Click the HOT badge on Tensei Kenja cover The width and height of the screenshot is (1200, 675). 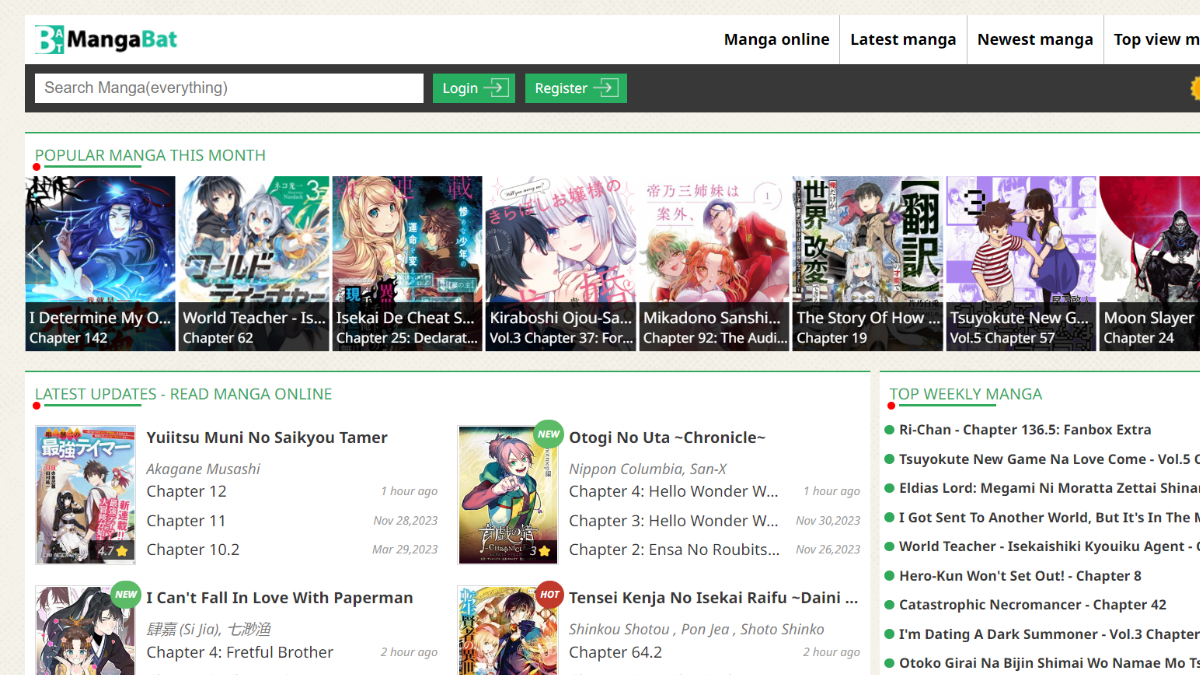coord(549,595)
